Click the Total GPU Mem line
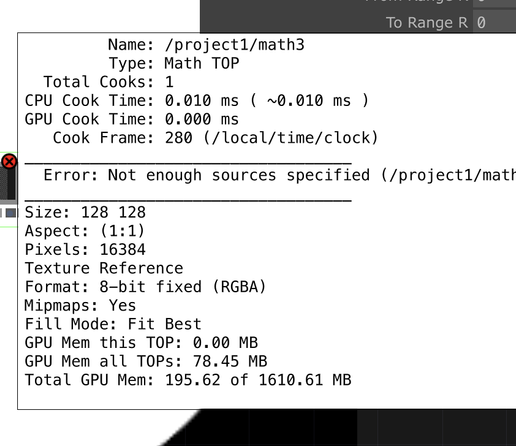Viewport: 516px width, 446px height. point(188,380)
